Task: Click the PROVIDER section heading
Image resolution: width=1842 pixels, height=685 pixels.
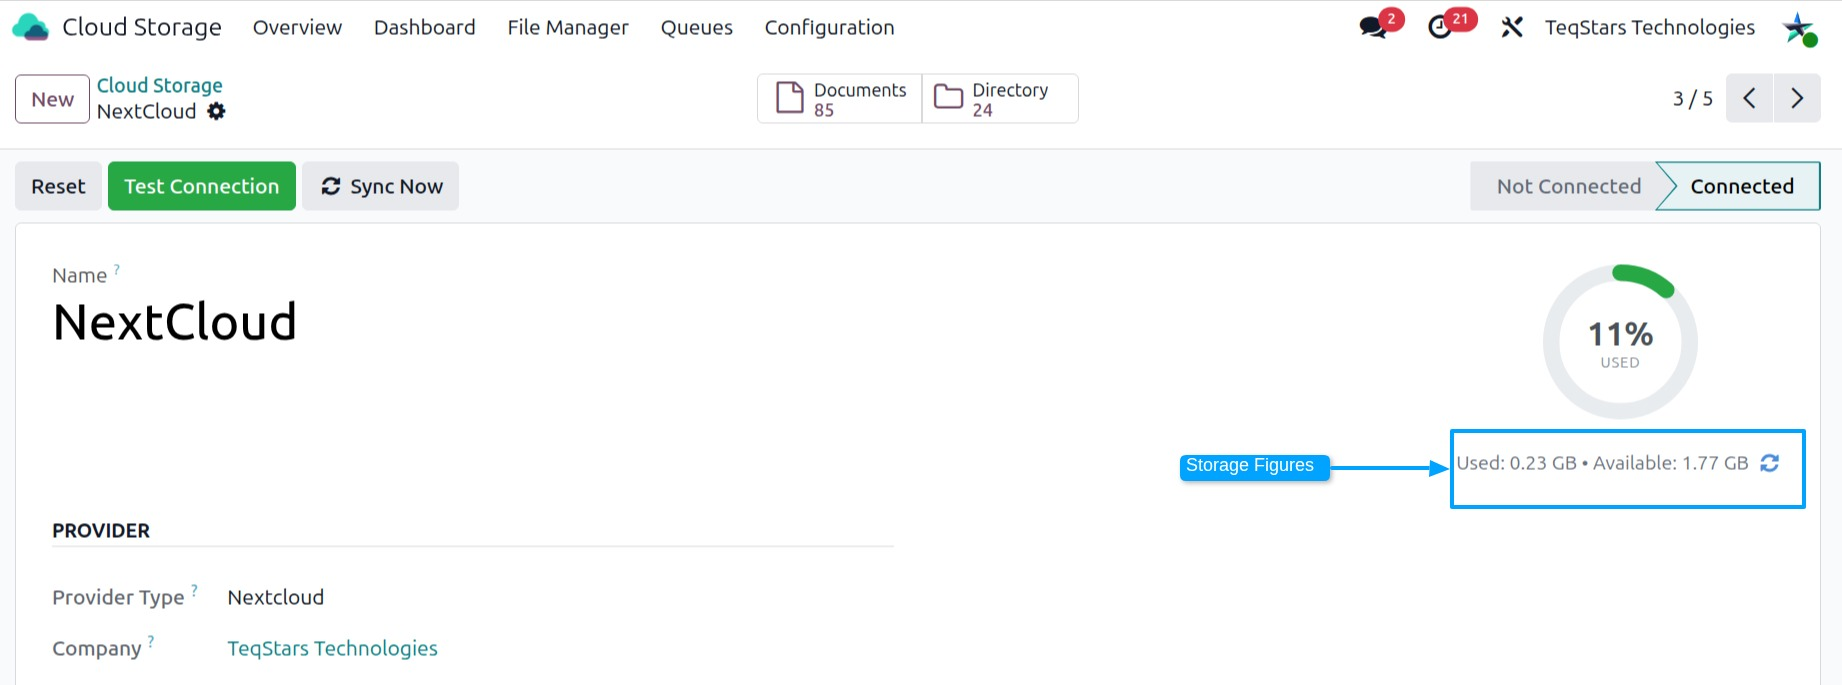Action: pos(101,530)
